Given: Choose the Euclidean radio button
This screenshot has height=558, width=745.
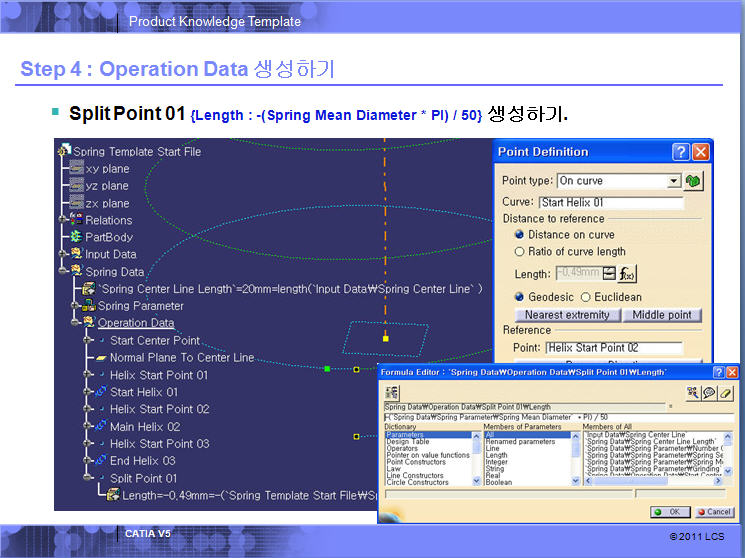Looking at the screenshot, I should [586, 297].
